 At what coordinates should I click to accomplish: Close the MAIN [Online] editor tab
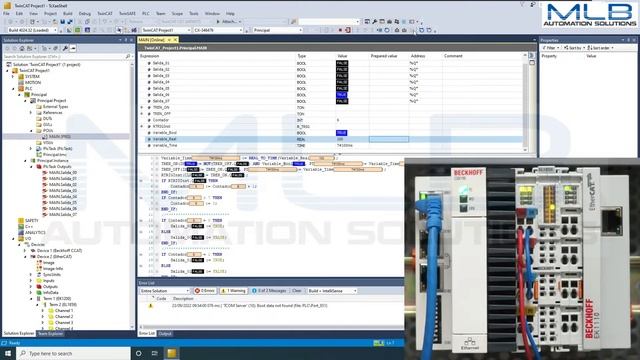pos(176,40)
